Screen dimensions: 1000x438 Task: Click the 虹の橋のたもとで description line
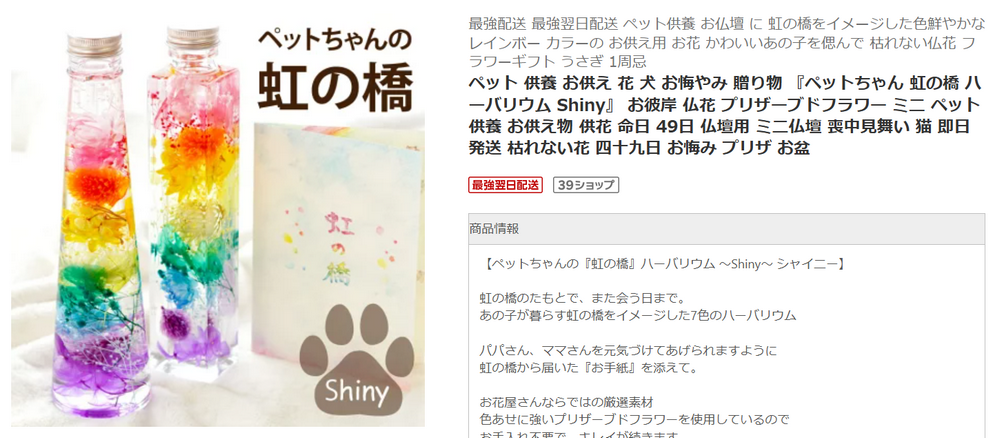click(581, 298)
